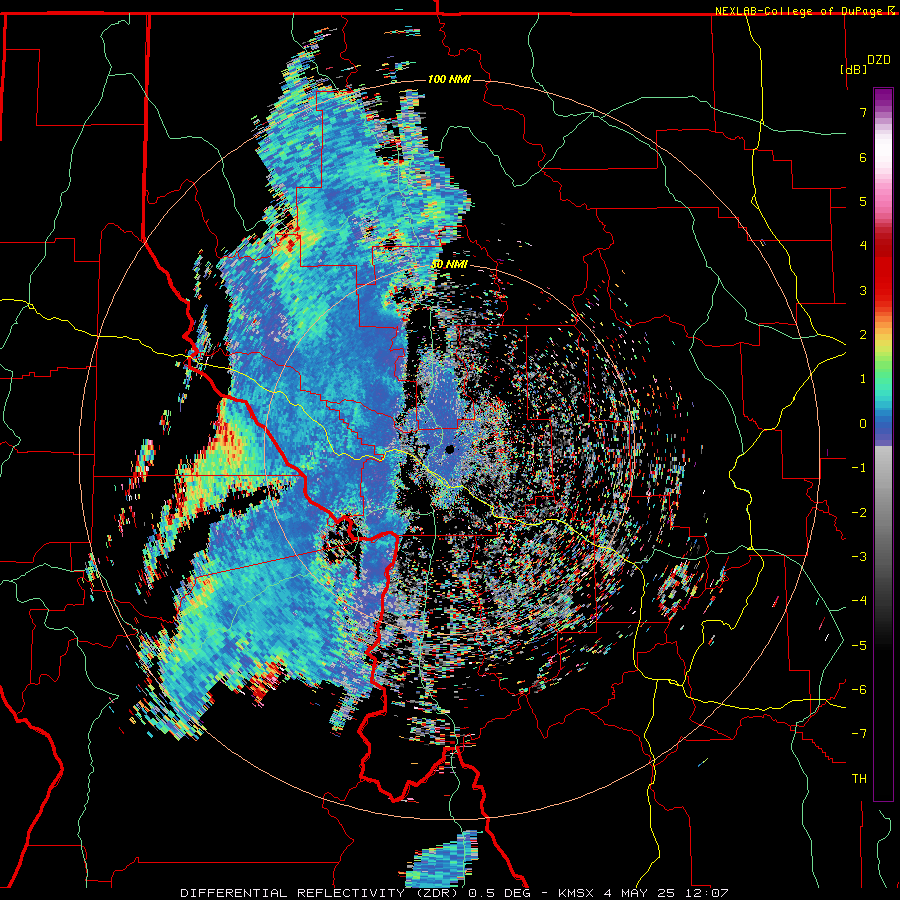The width and height of the screenshot is (900, 900).
Task: Click the isolated echo patch below the range ring
Action: pos(442,859)
